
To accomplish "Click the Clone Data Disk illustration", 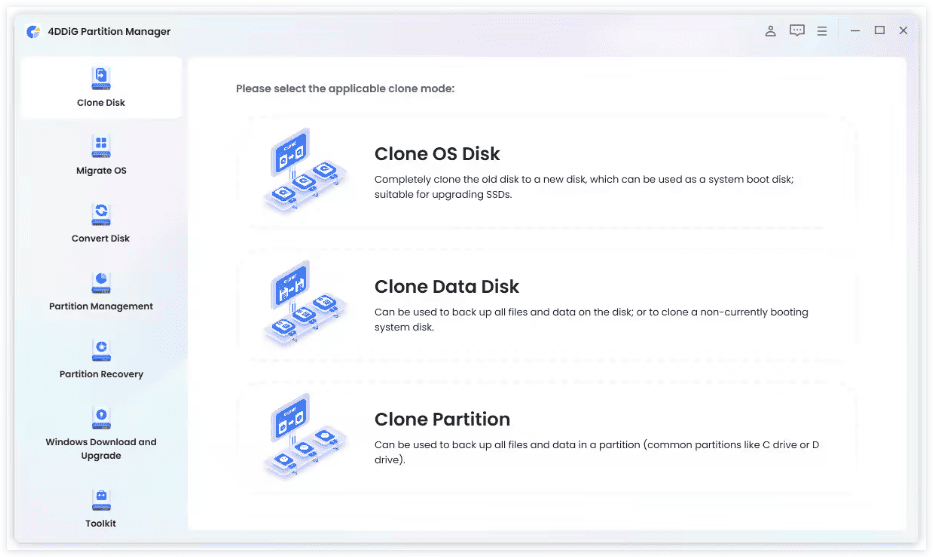I will [305, 302].
